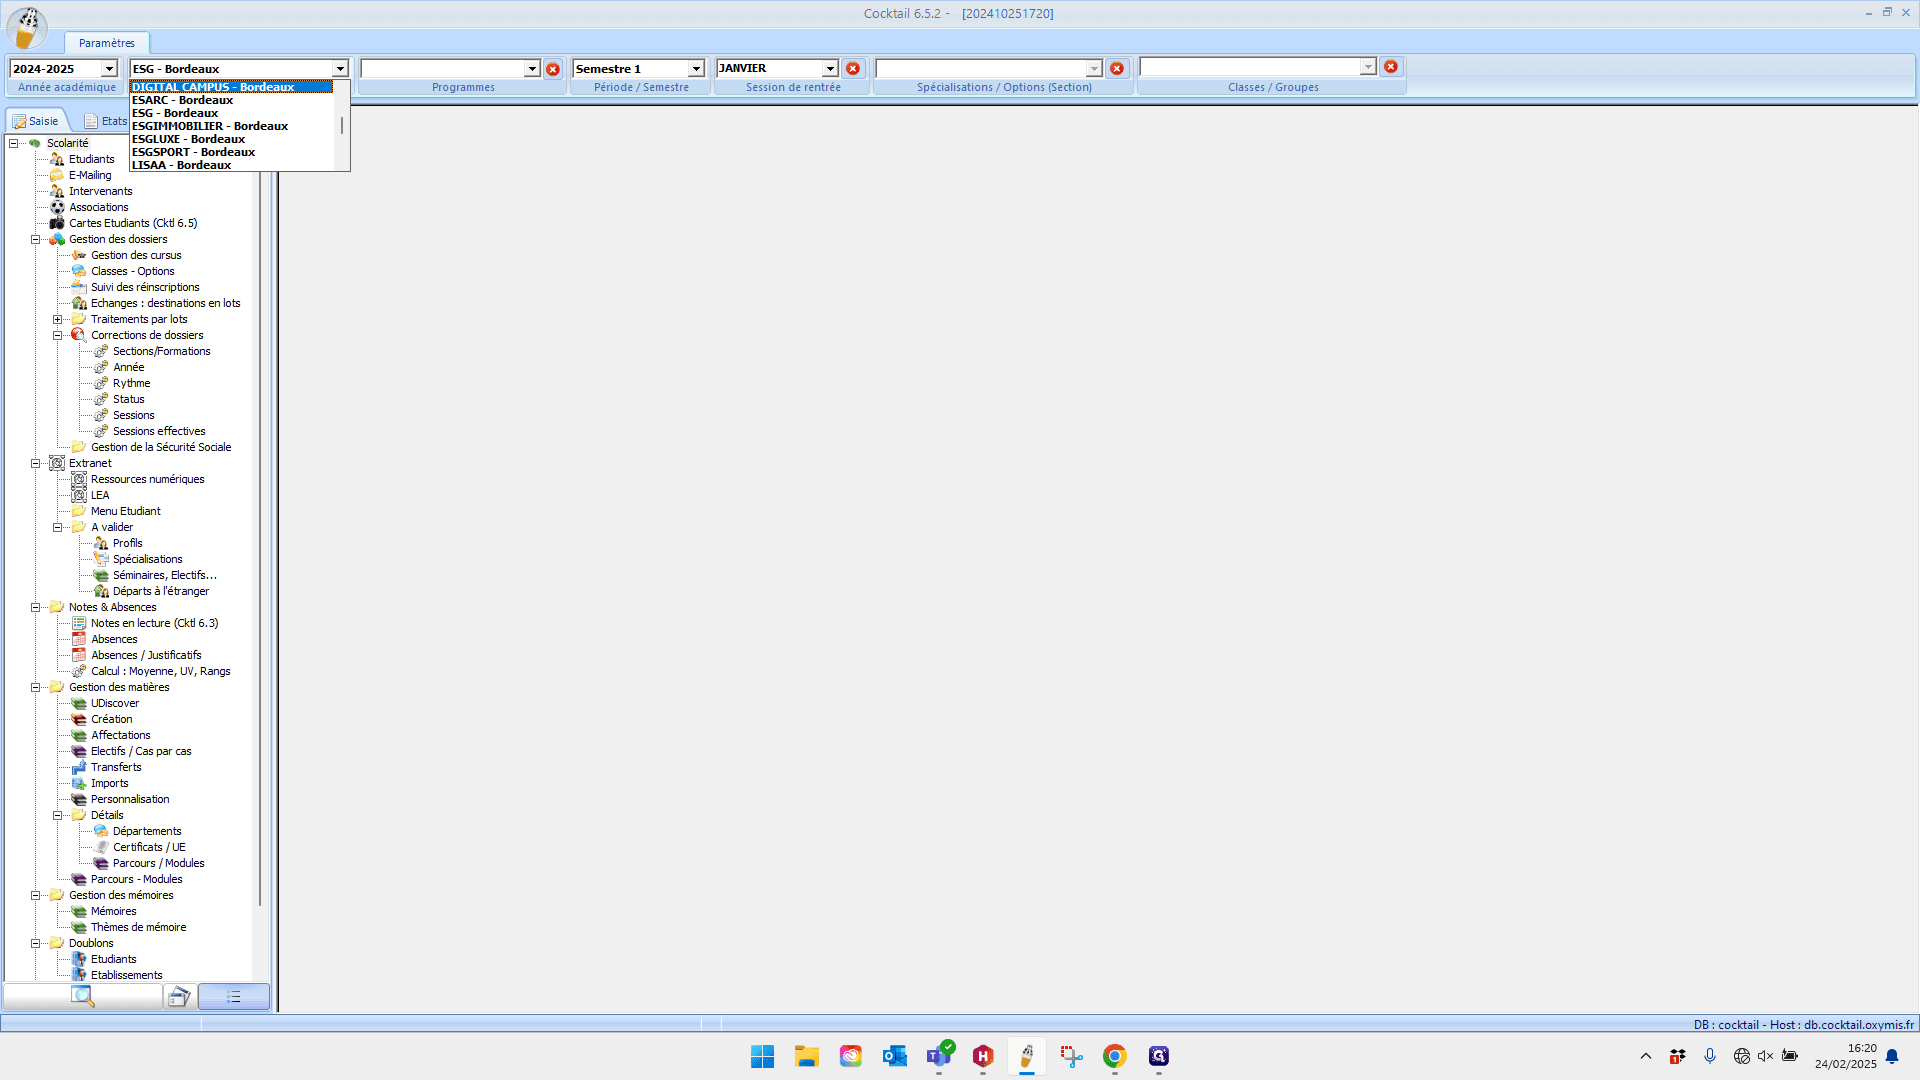Open Microsoft Outlook from the taskbar
The width and height of the screenshot is (1920, 1080).
[895, 1056]
